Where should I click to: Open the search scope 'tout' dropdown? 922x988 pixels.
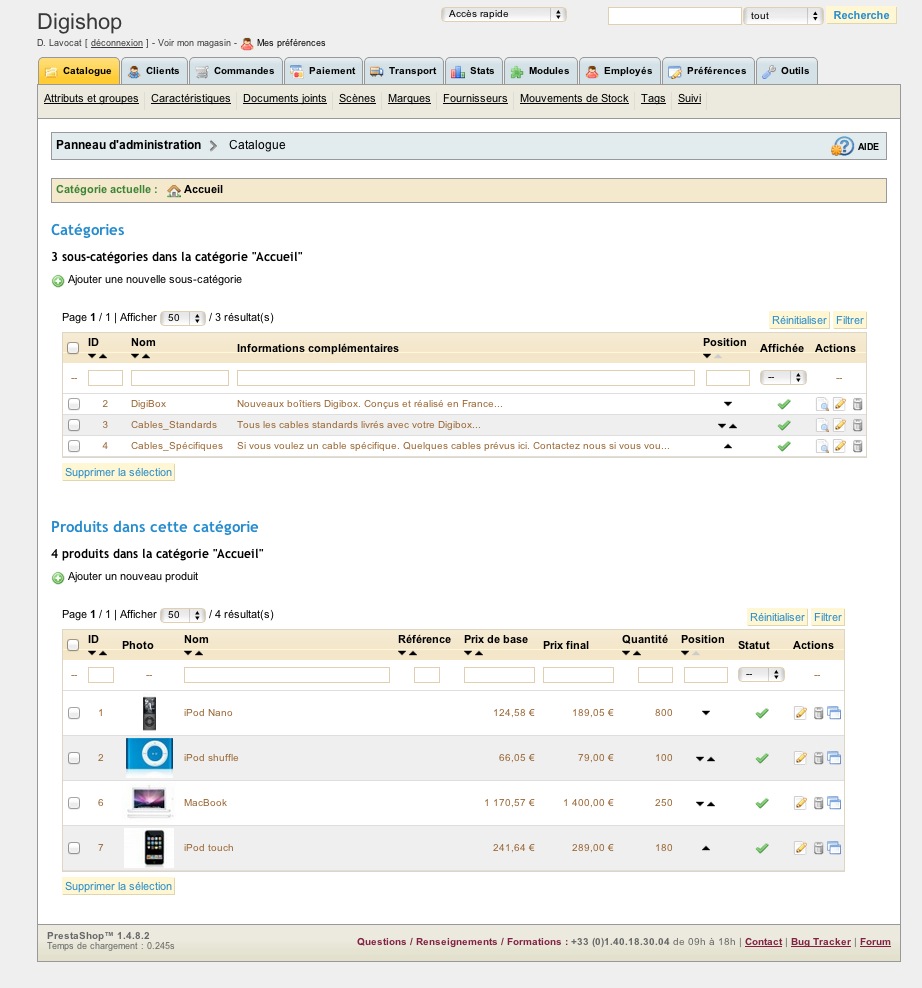pos(783,16)
